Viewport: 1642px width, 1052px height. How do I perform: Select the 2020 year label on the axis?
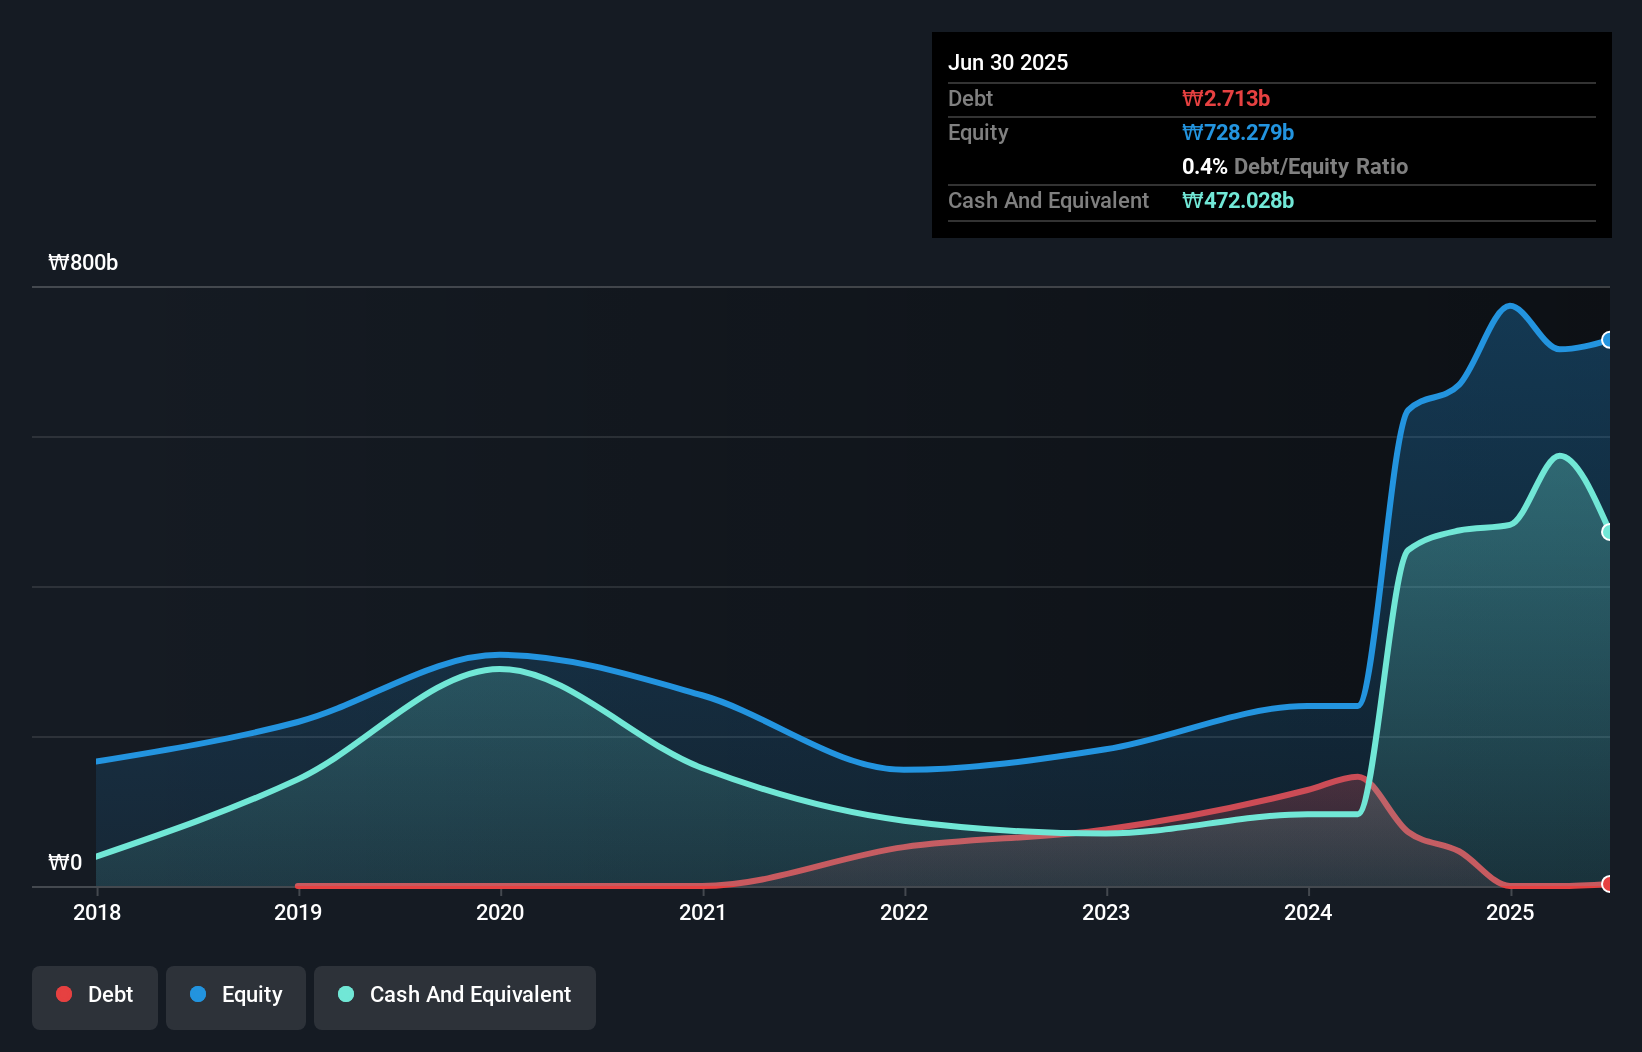[x=500, y=912]
